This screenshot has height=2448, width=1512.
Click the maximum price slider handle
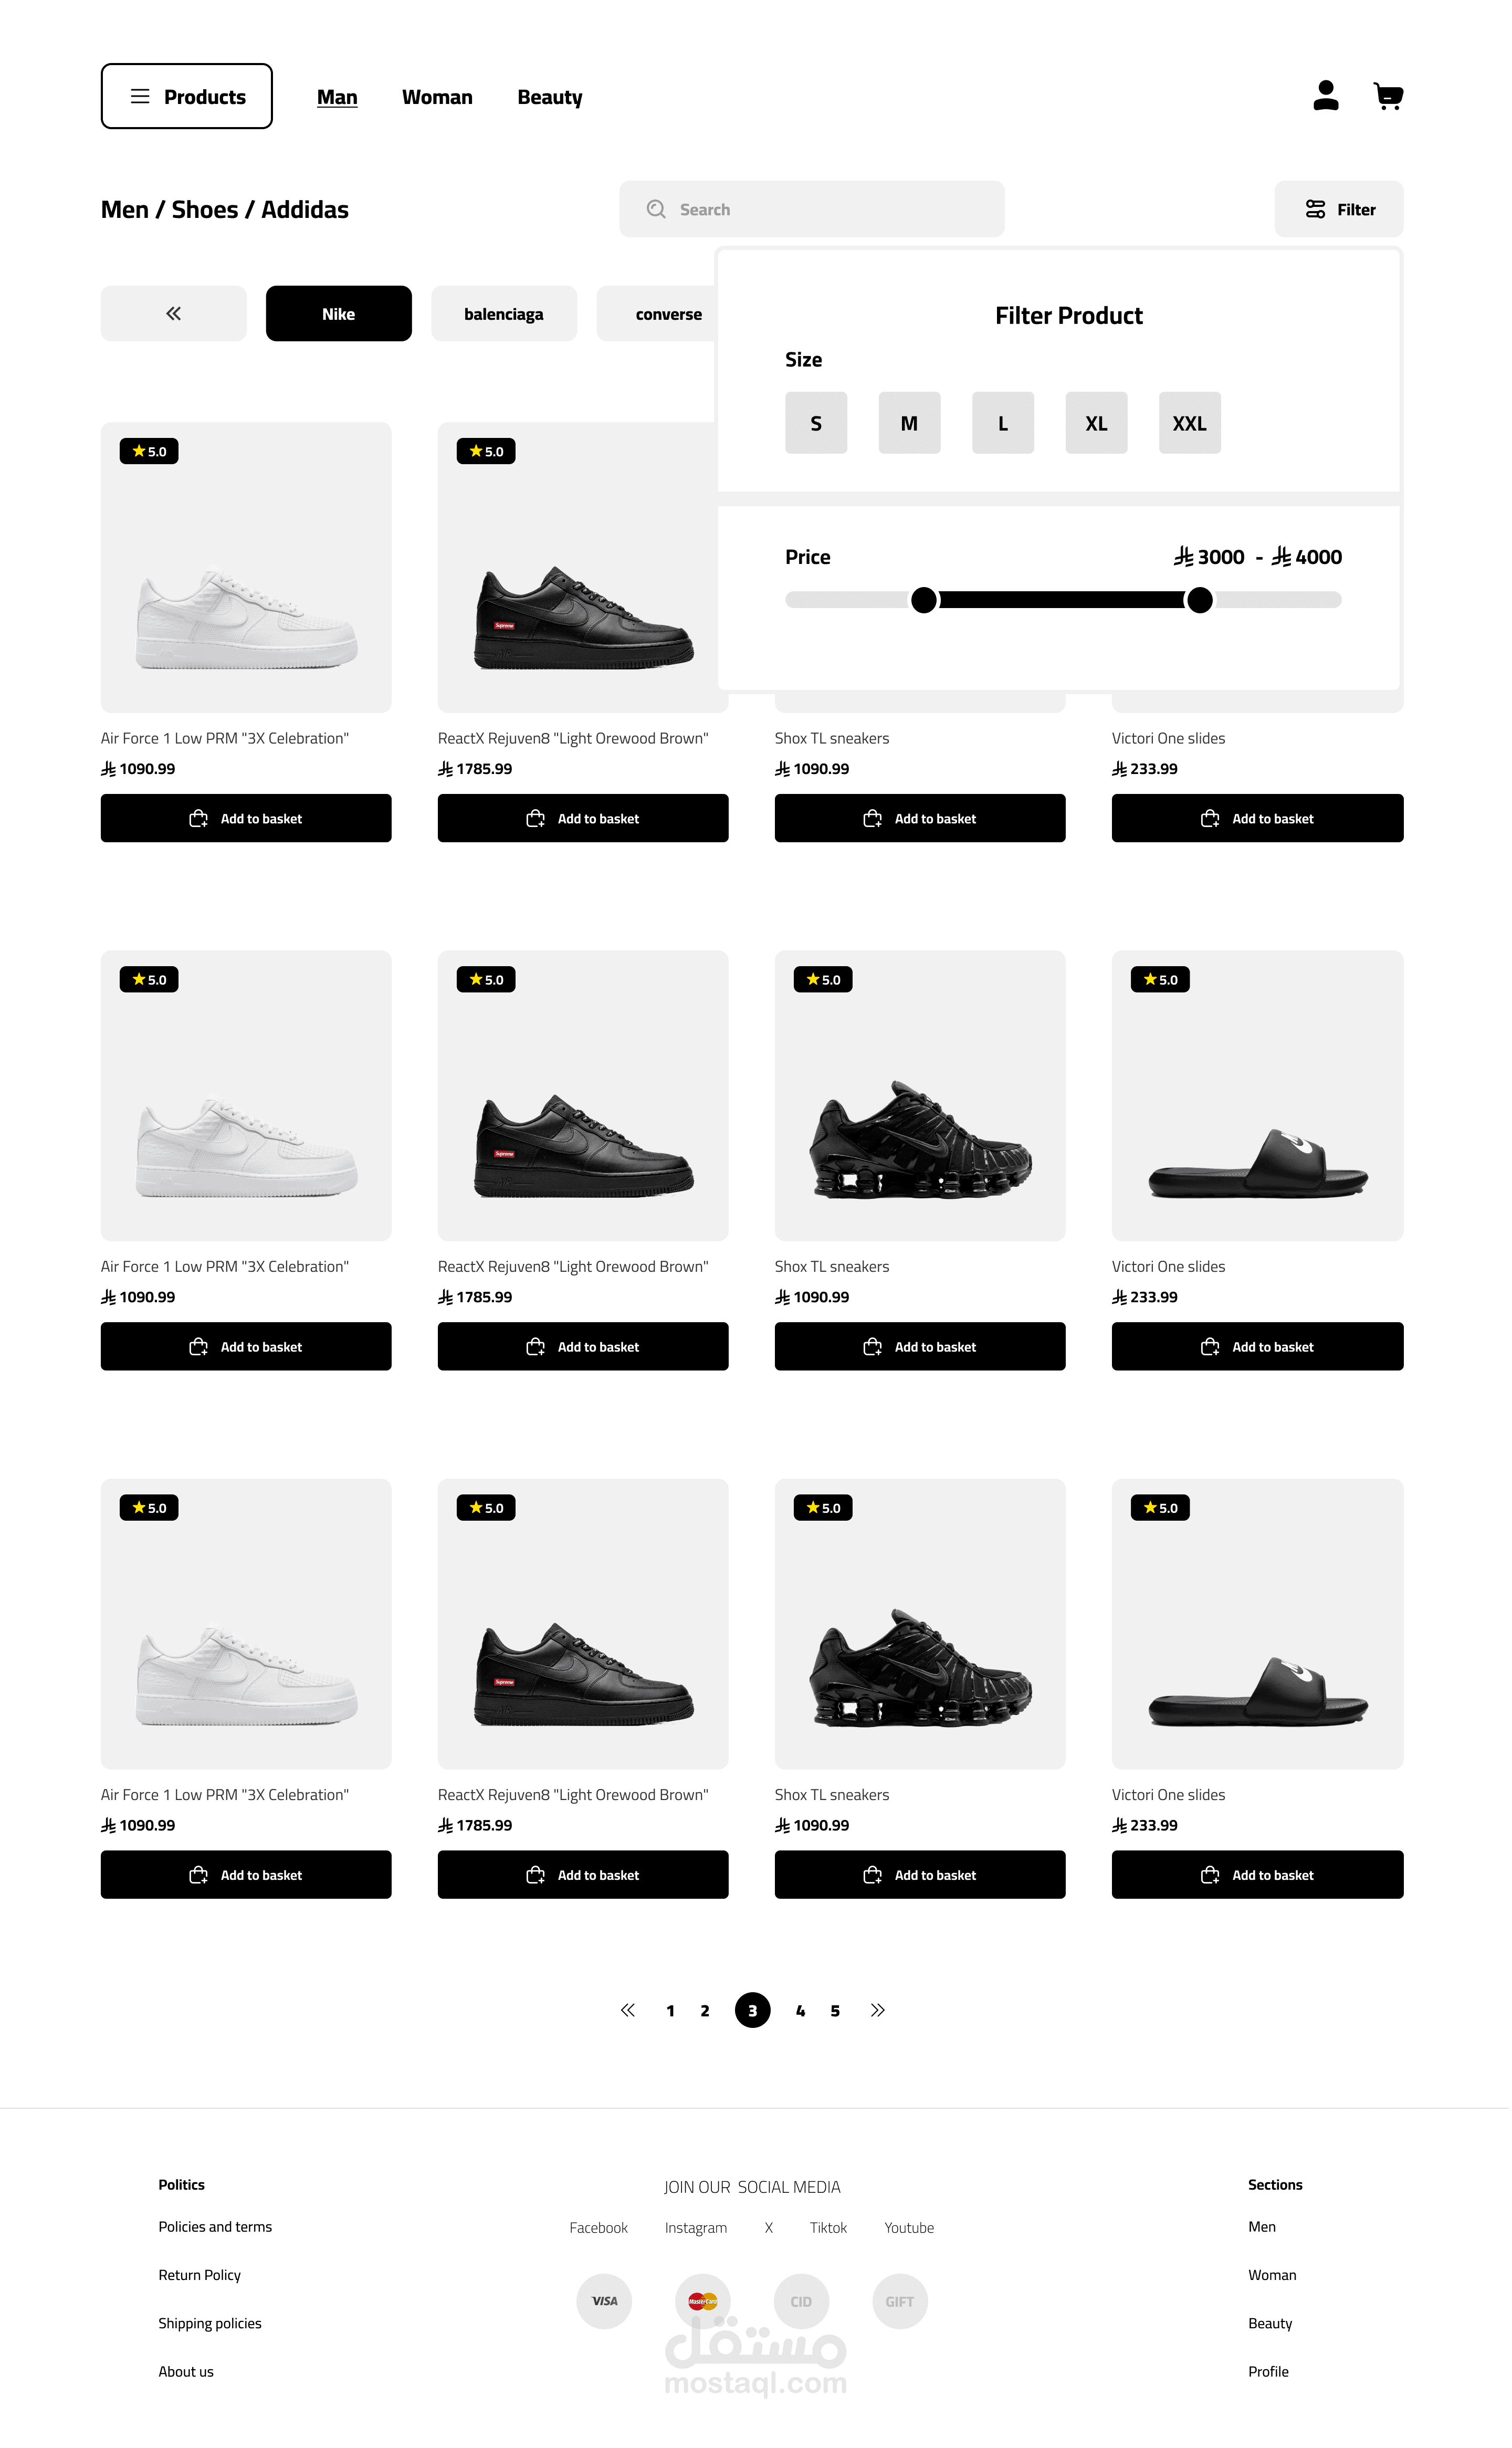click(1199, 600)
